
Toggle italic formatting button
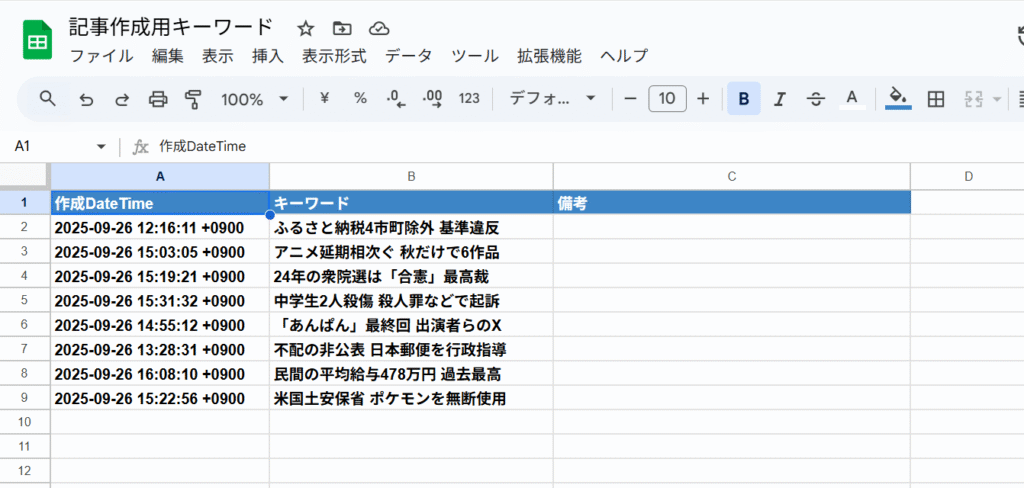point(780,98)
